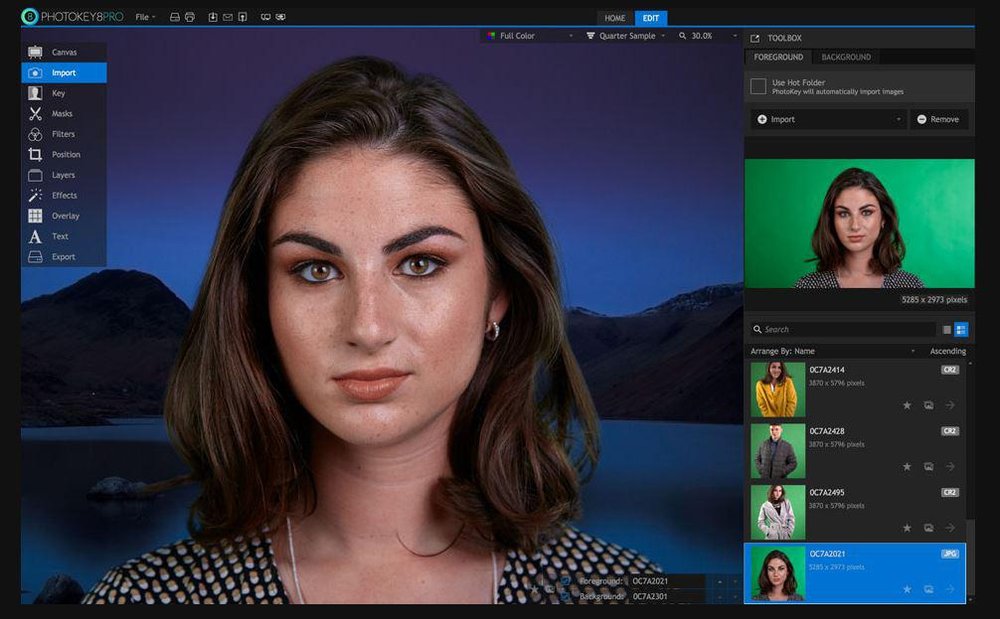The image size is (1000, 619).
Task: Open the Foreground 0C7A2021 selector
Action: pos(668,581)
